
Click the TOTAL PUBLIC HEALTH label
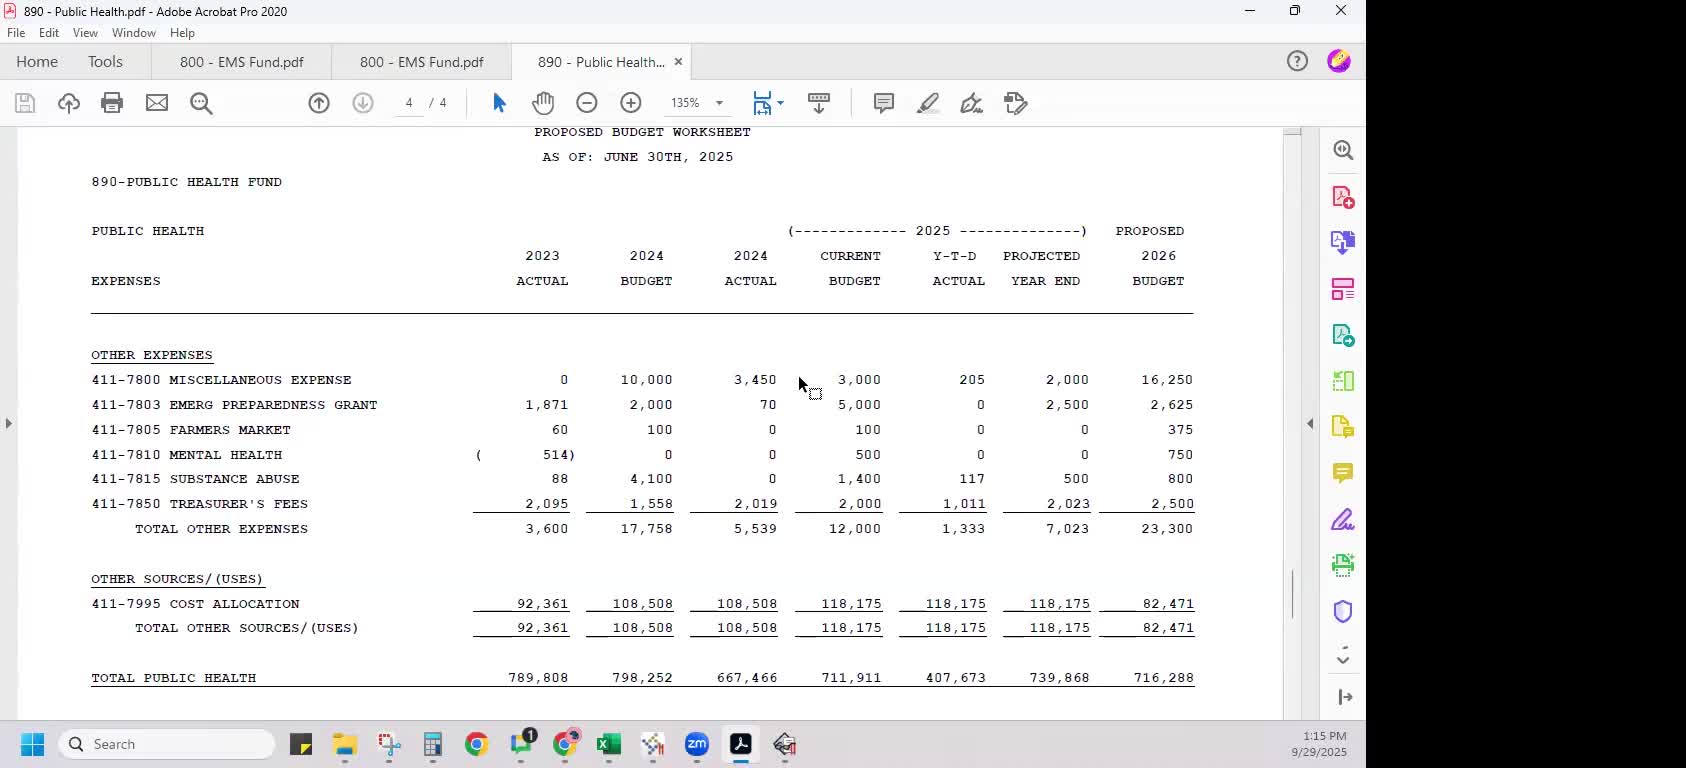point(174,678)
